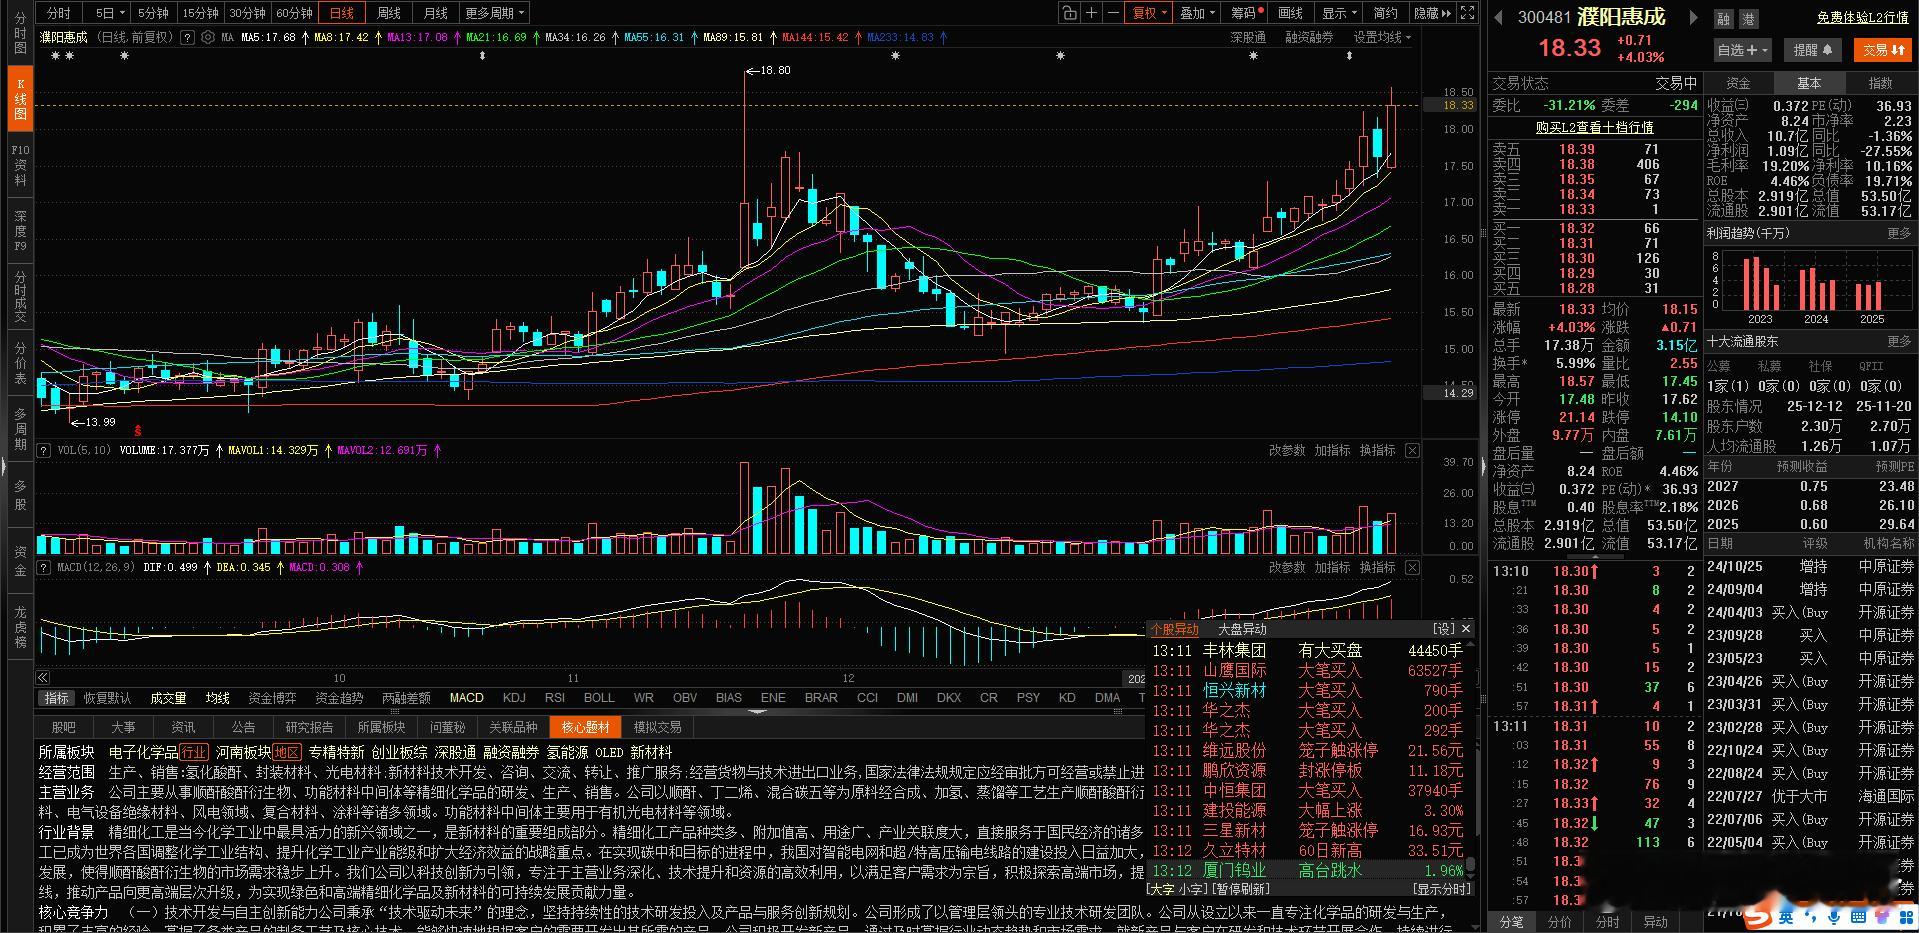Select the MACD indicator tab
Screen dimensions: 1919x933
click(466, 698)
